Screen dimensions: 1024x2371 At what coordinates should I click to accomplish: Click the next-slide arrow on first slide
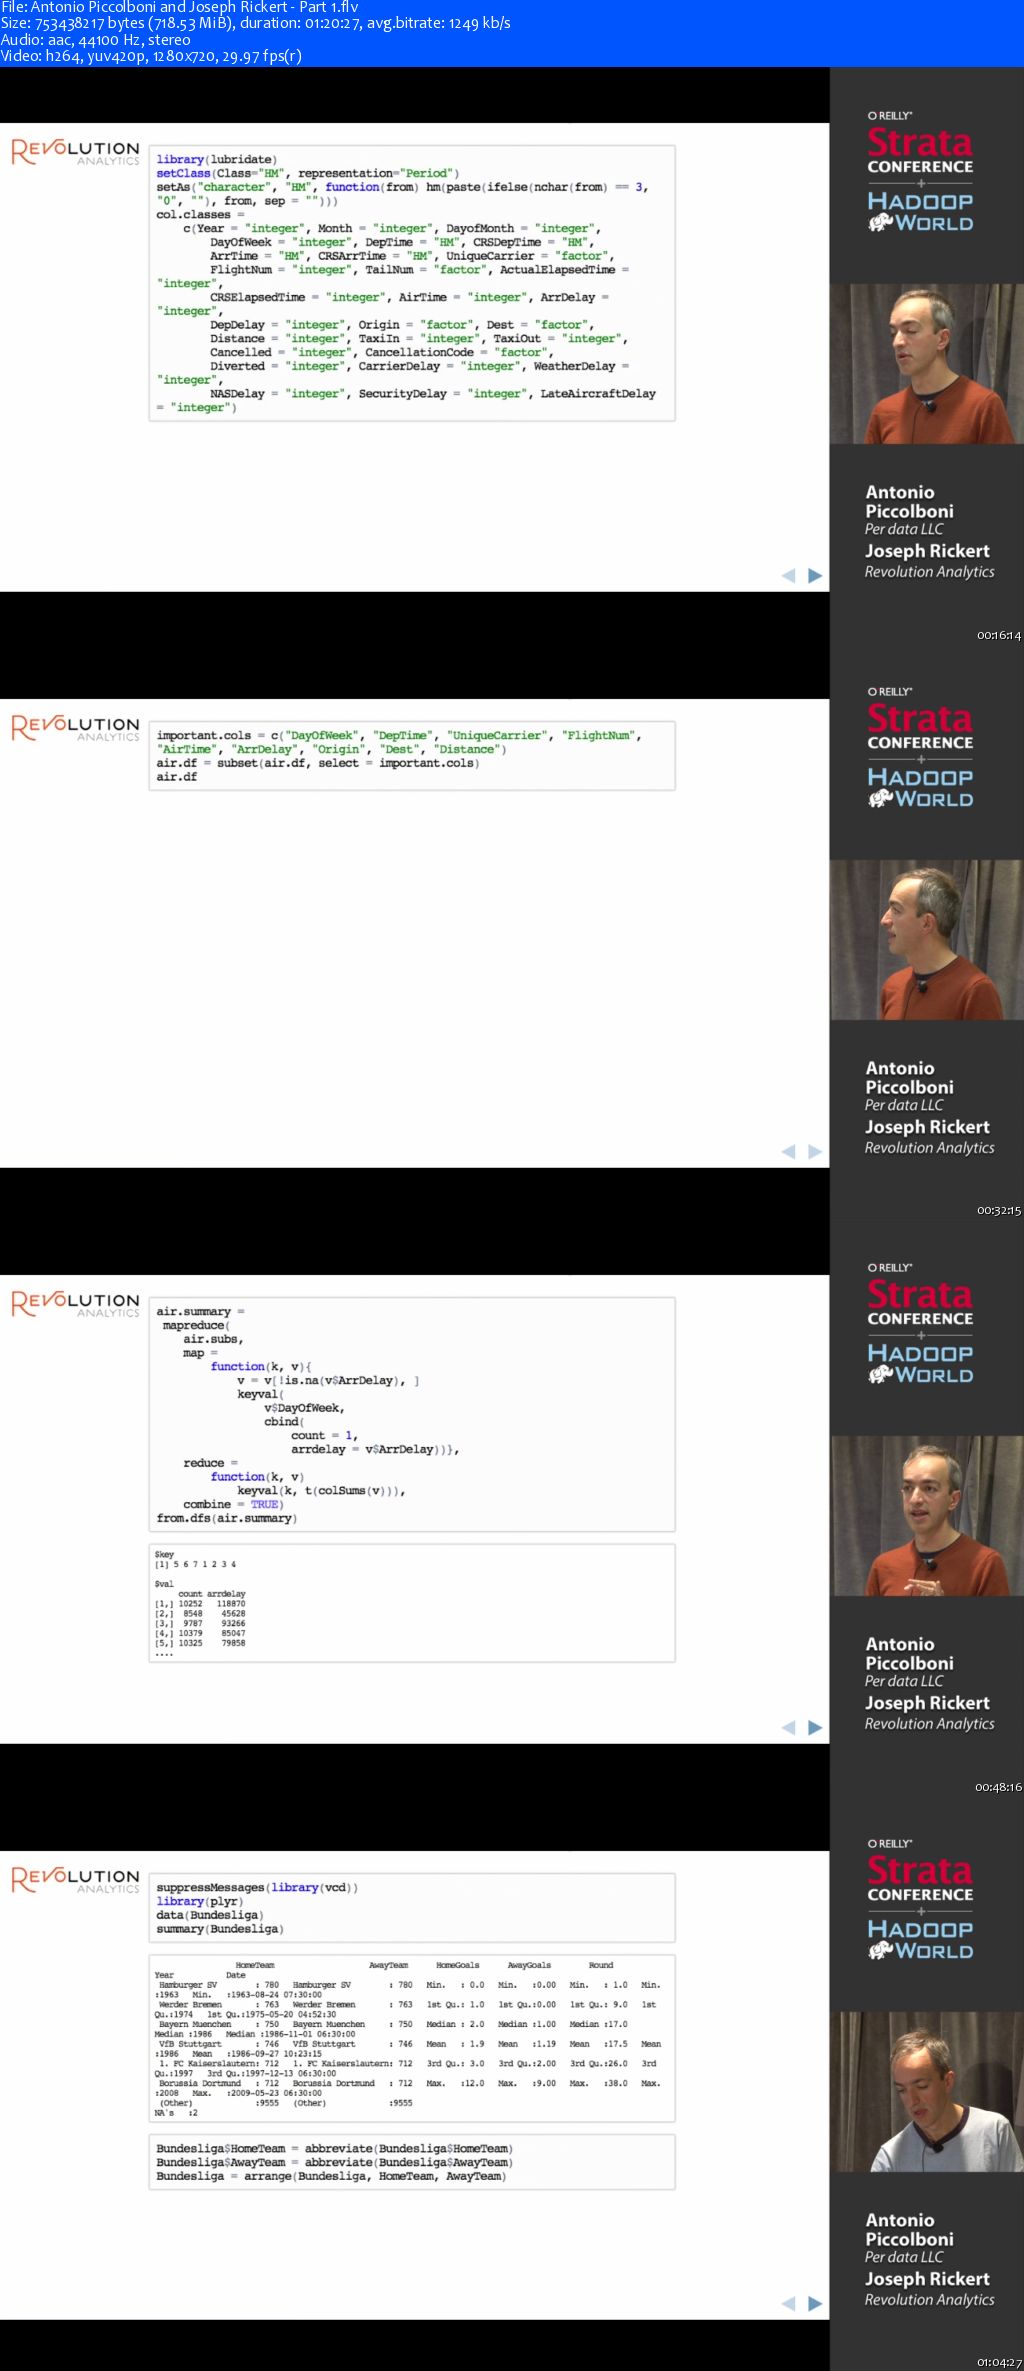815,575
